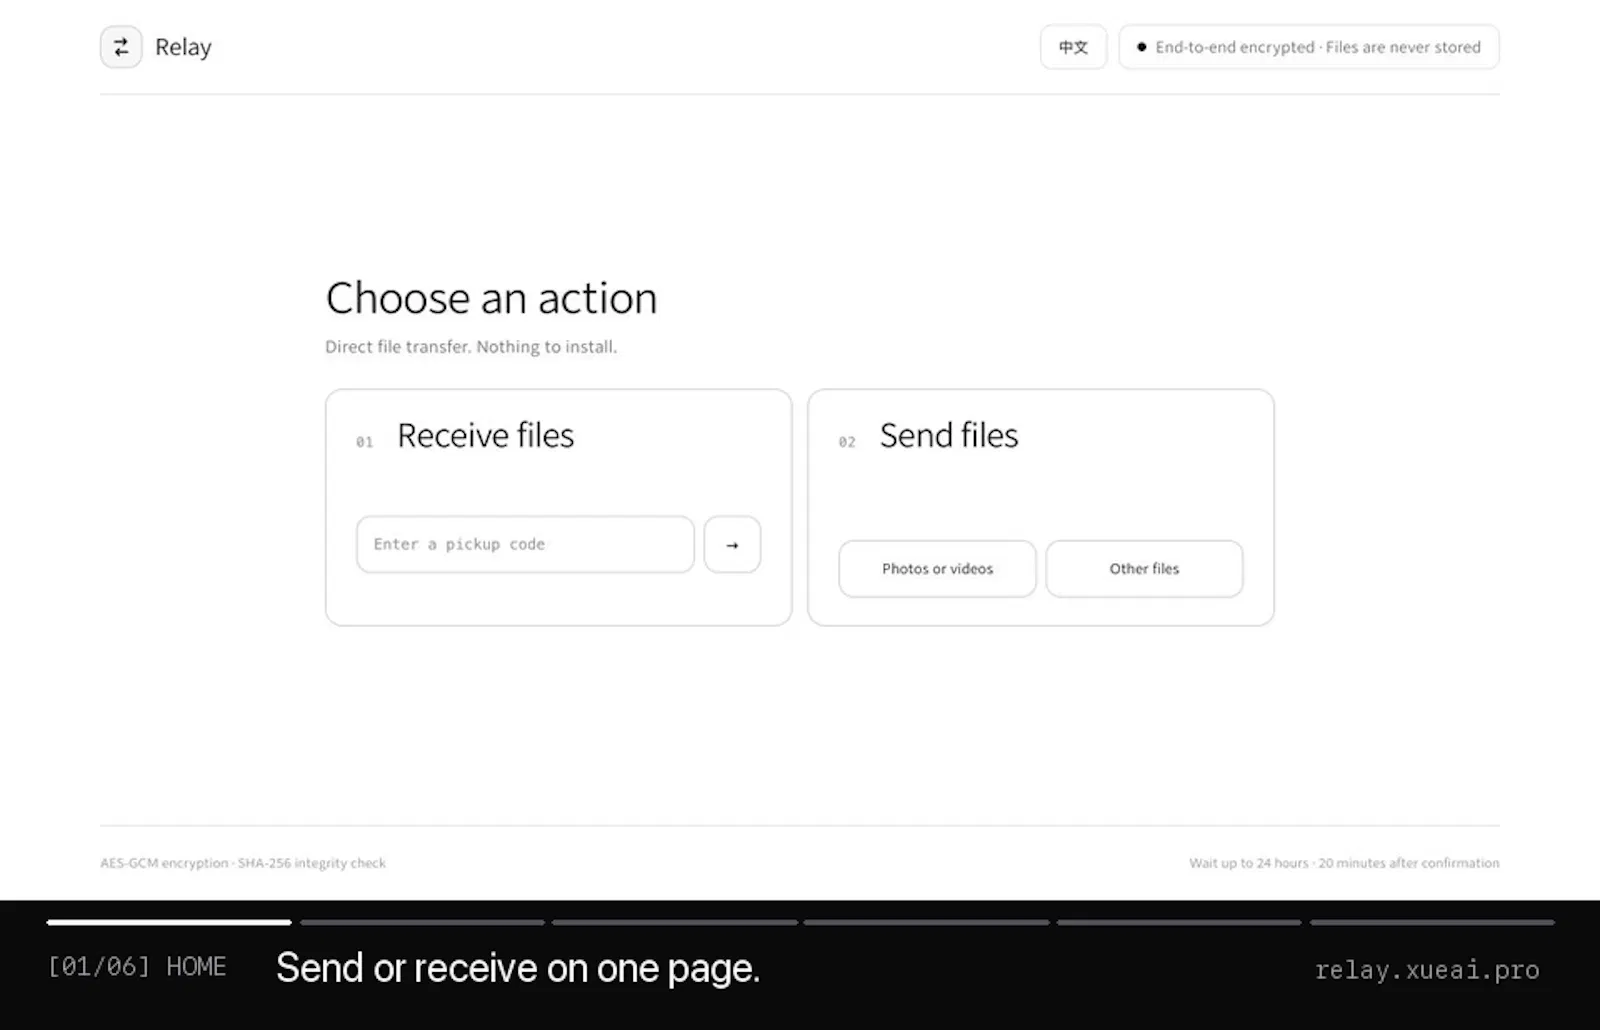Switch language with the 中文 button
The image size is (1600, 1030).
point(1073,47)
